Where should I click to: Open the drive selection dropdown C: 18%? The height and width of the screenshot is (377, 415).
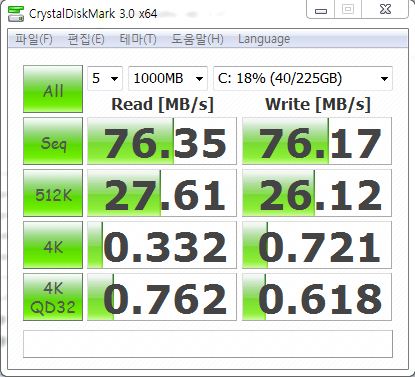click(303, 78)
